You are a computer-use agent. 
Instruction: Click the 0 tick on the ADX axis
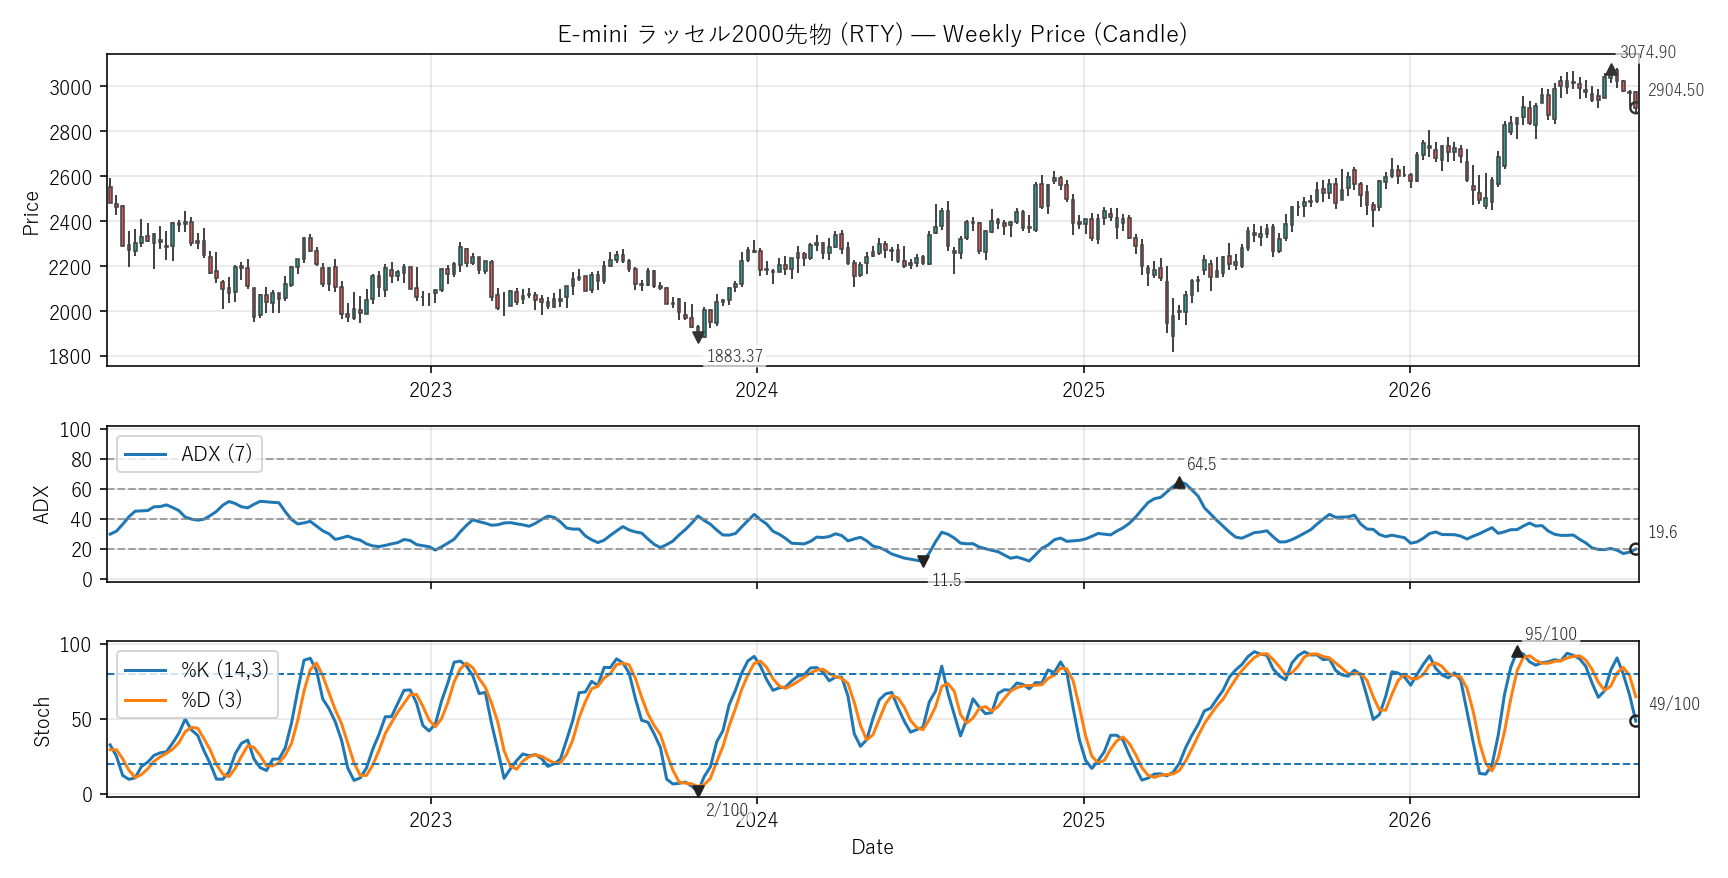pos(87,580)
